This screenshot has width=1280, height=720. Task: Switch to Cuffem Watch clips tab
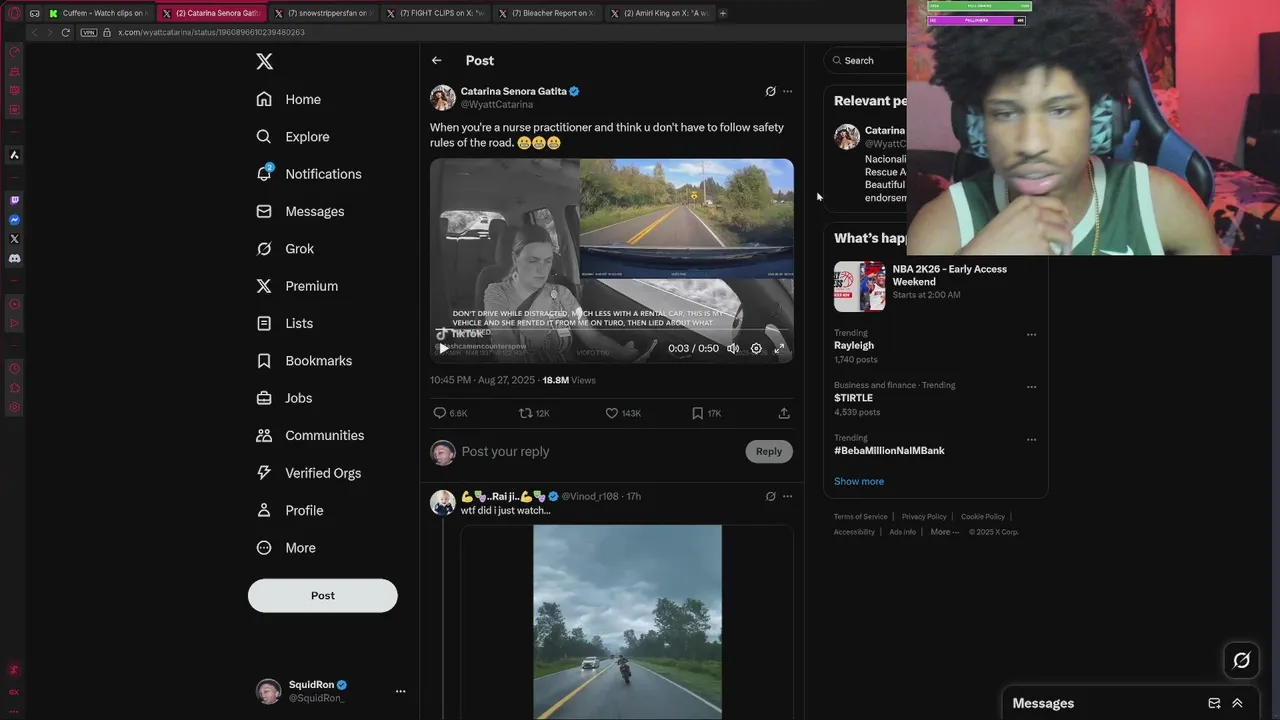point(99,13)
